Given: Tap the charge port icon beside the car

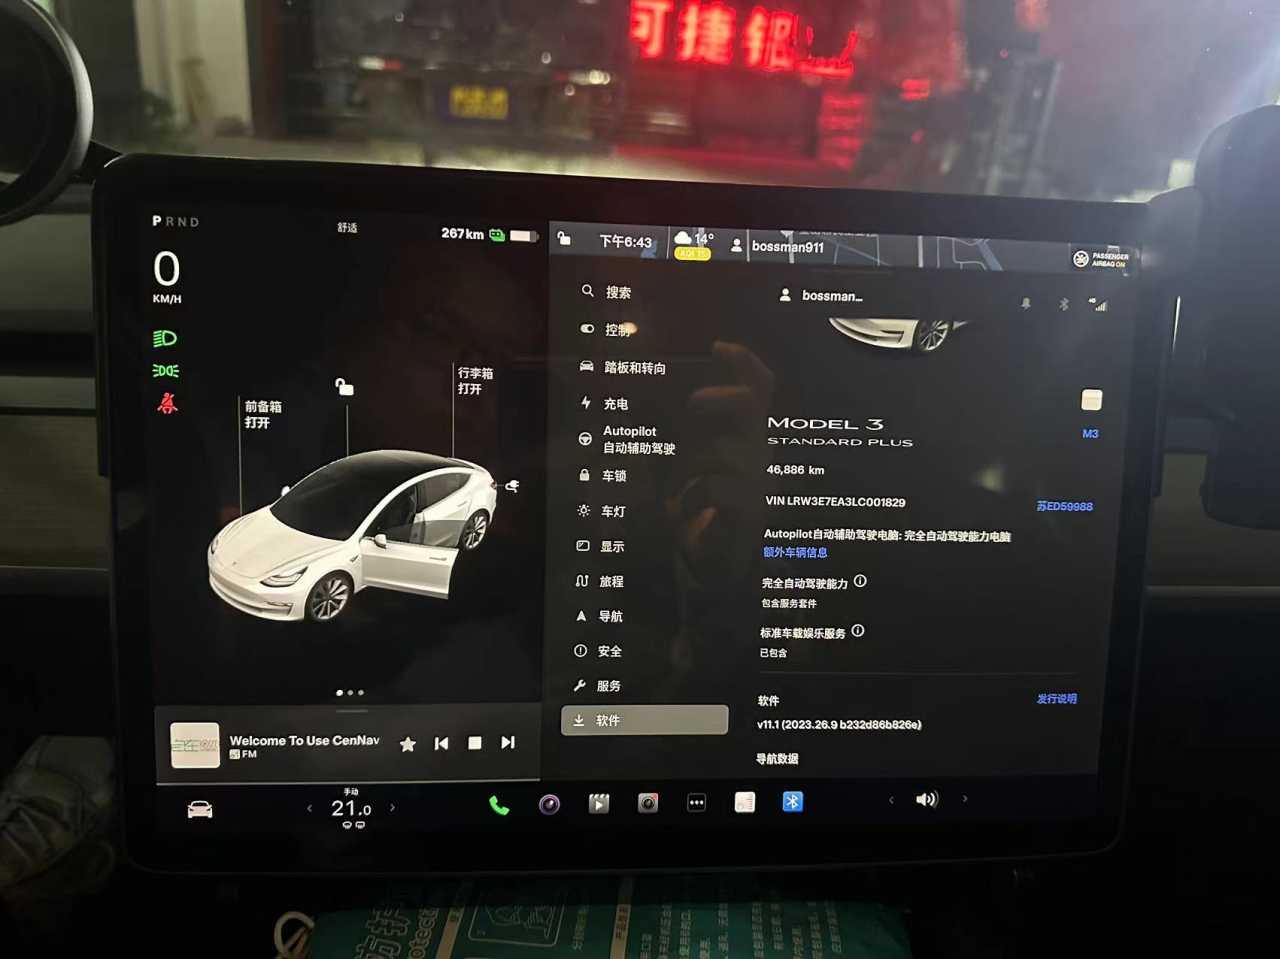Looking at the screenshot, I should coord(512,486).
